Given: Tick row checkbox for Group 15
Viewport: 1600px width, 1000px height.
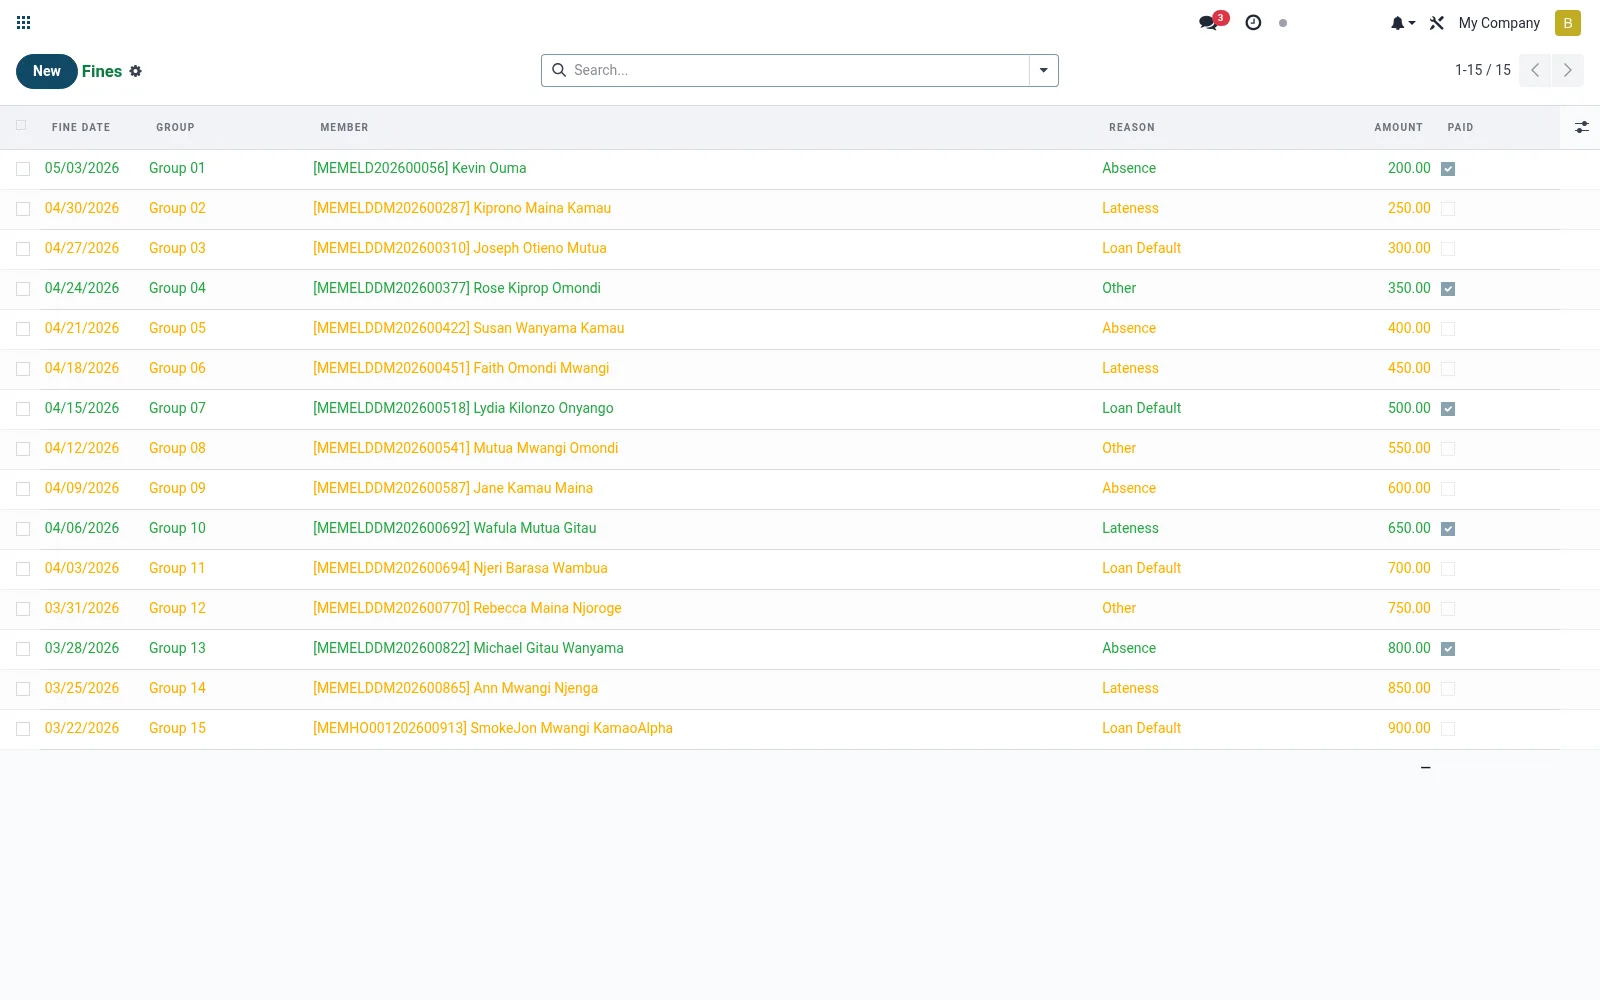Looking at the screenshot, I should [23, 729].
